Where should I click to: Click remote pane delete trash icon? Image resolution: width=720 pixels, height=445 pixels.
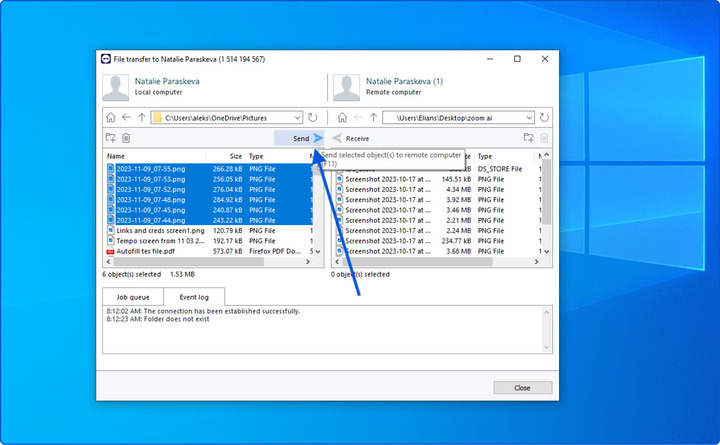544,138
